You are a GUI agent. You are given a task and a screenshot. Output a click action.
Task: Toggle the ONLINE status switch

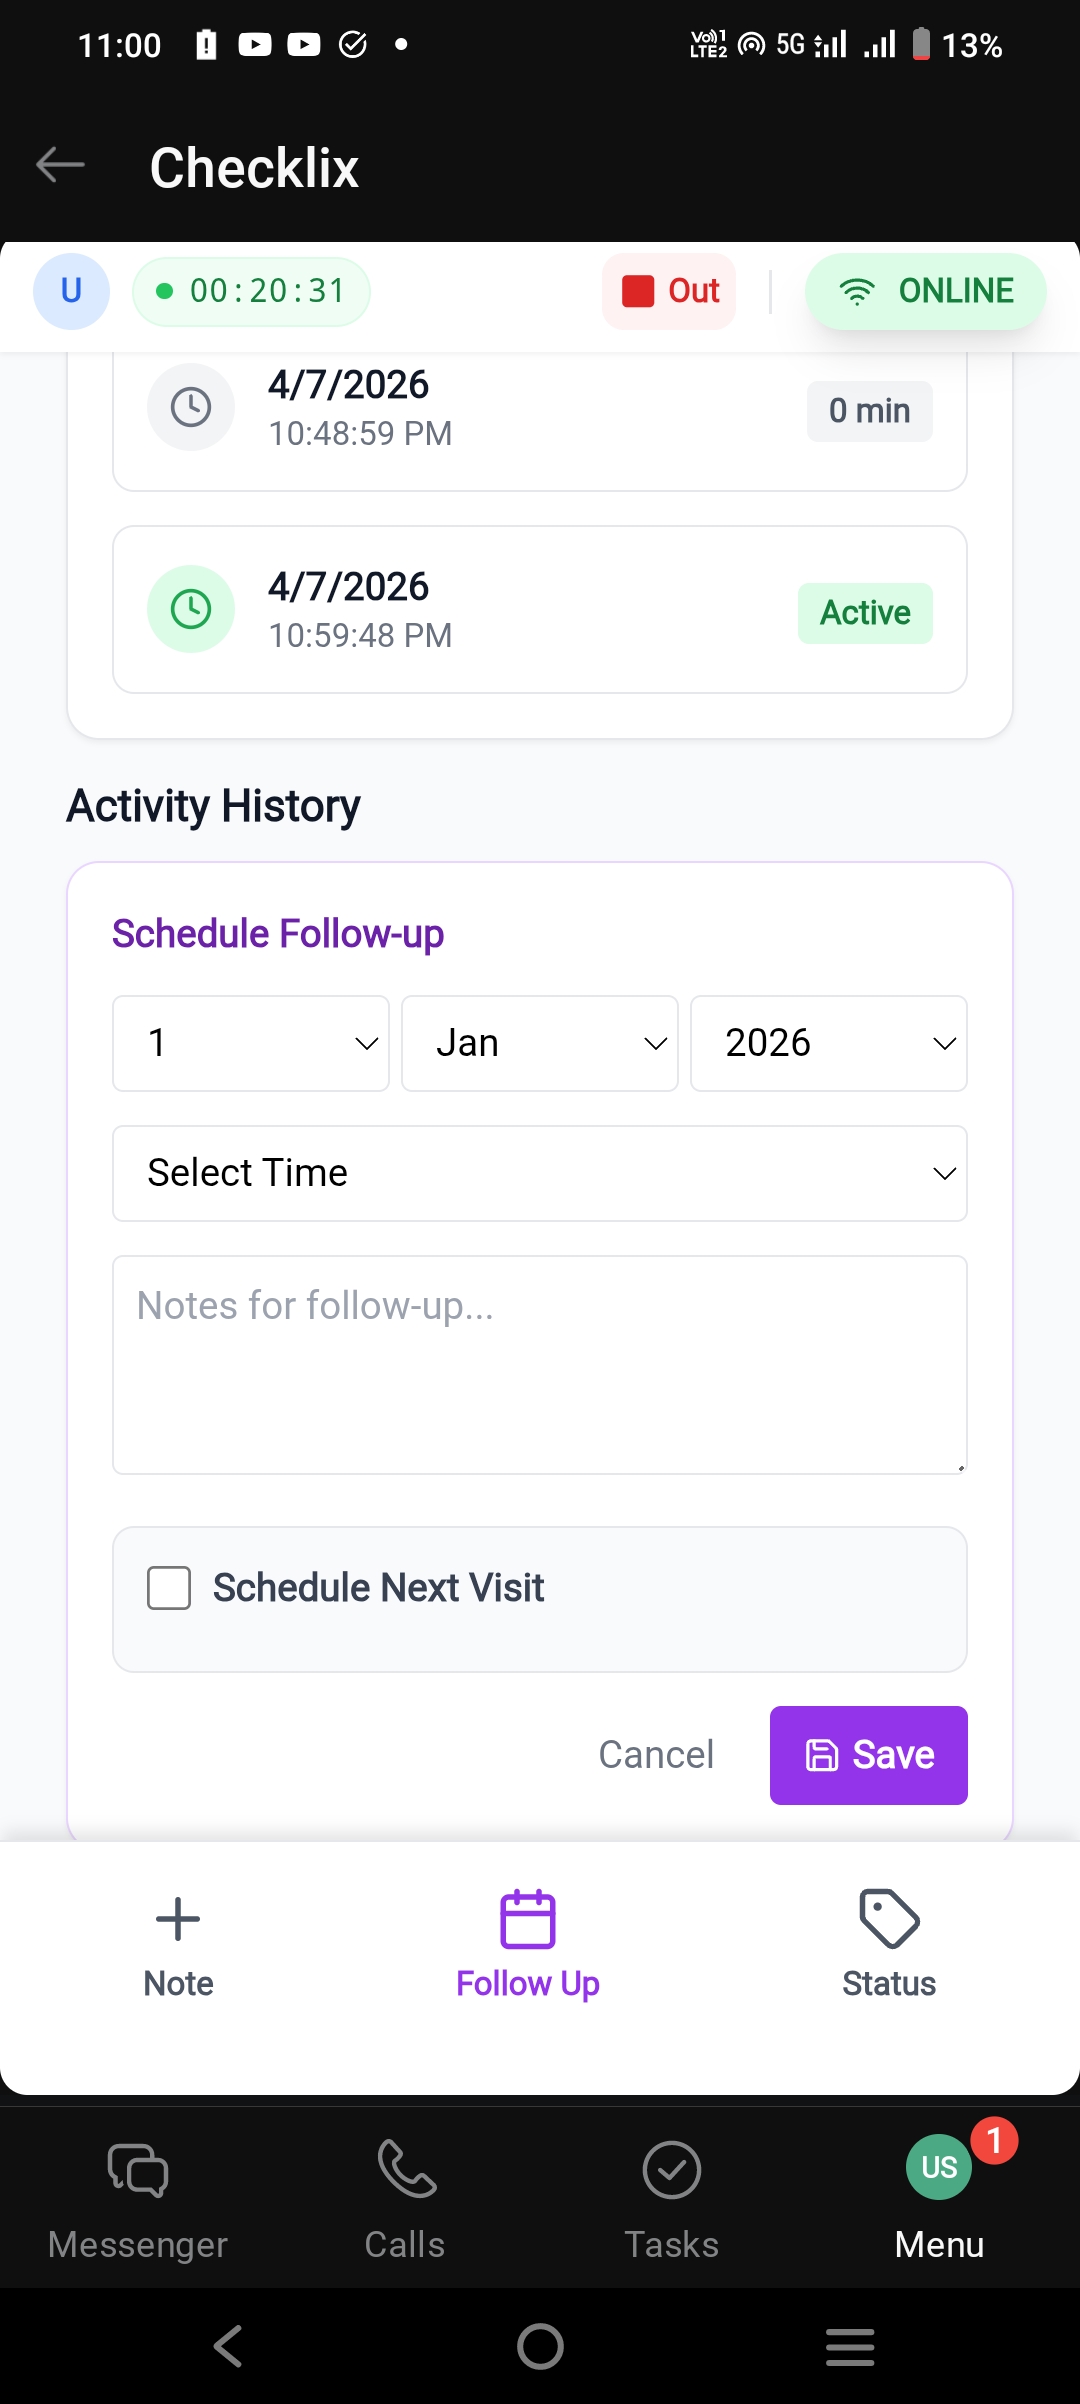(x=926, y=291)
